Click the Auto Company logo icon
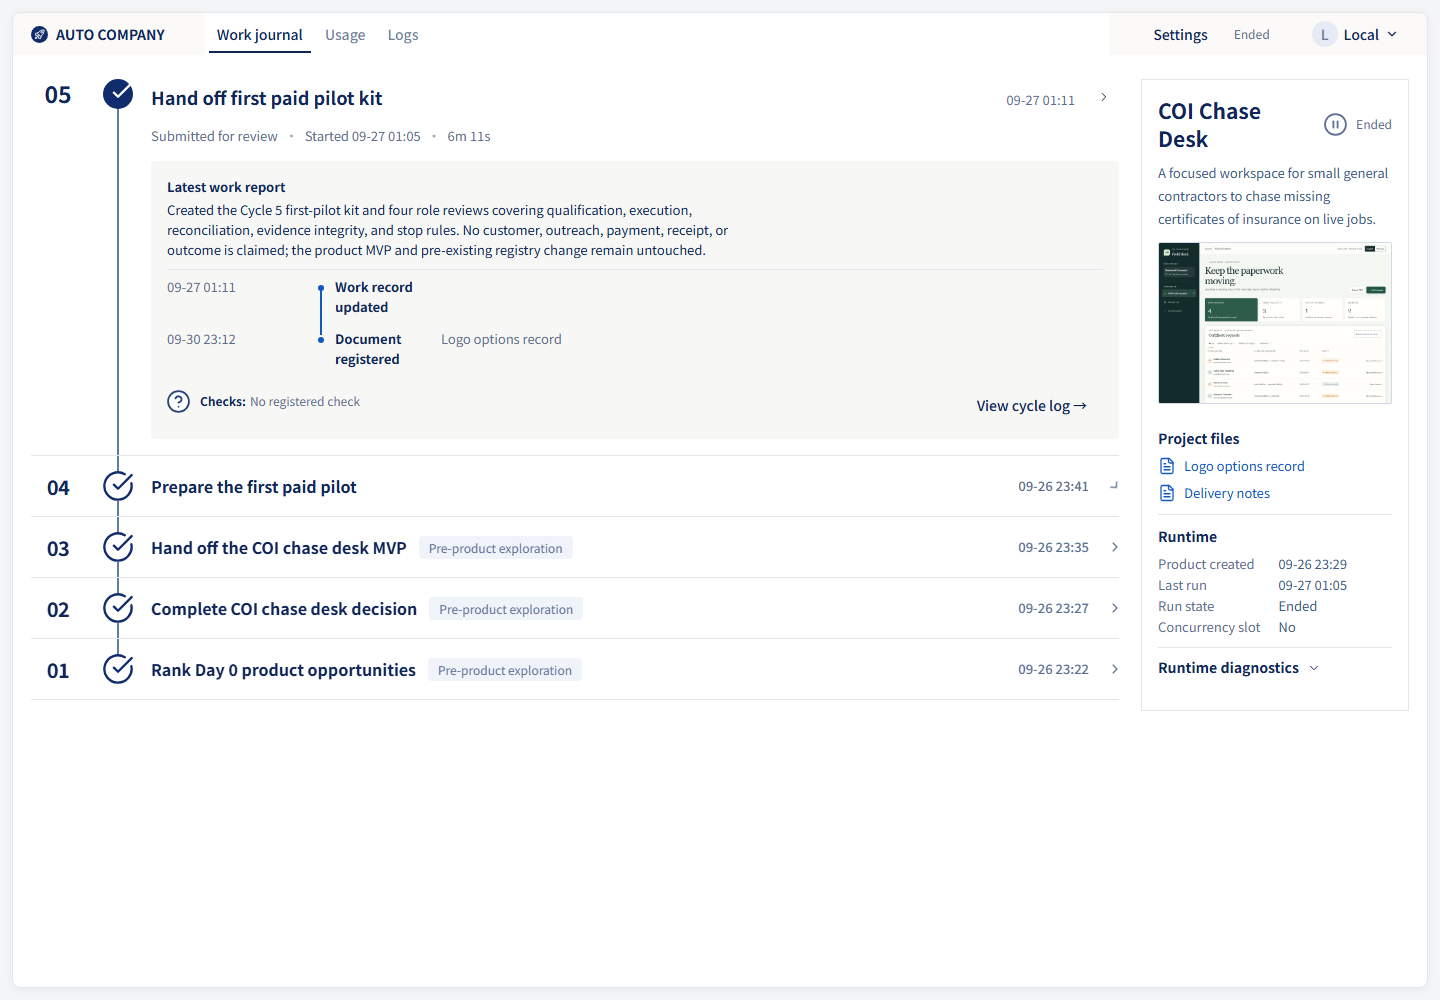This screenshot has height=1000, width=1440. coord(39,35)
